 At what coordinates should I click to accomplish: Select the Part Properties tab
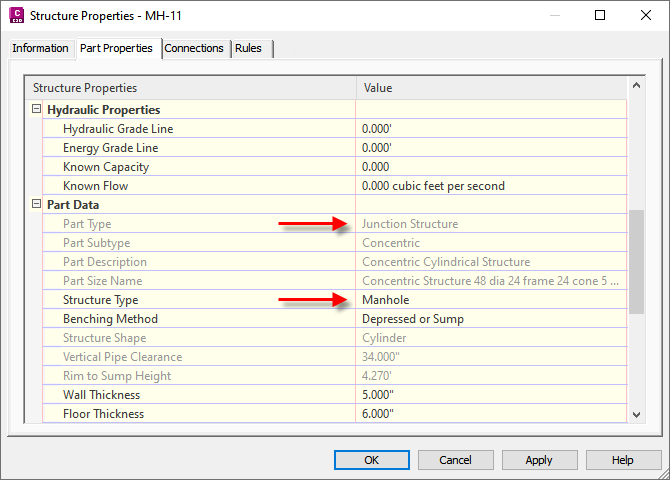(116, 48)
